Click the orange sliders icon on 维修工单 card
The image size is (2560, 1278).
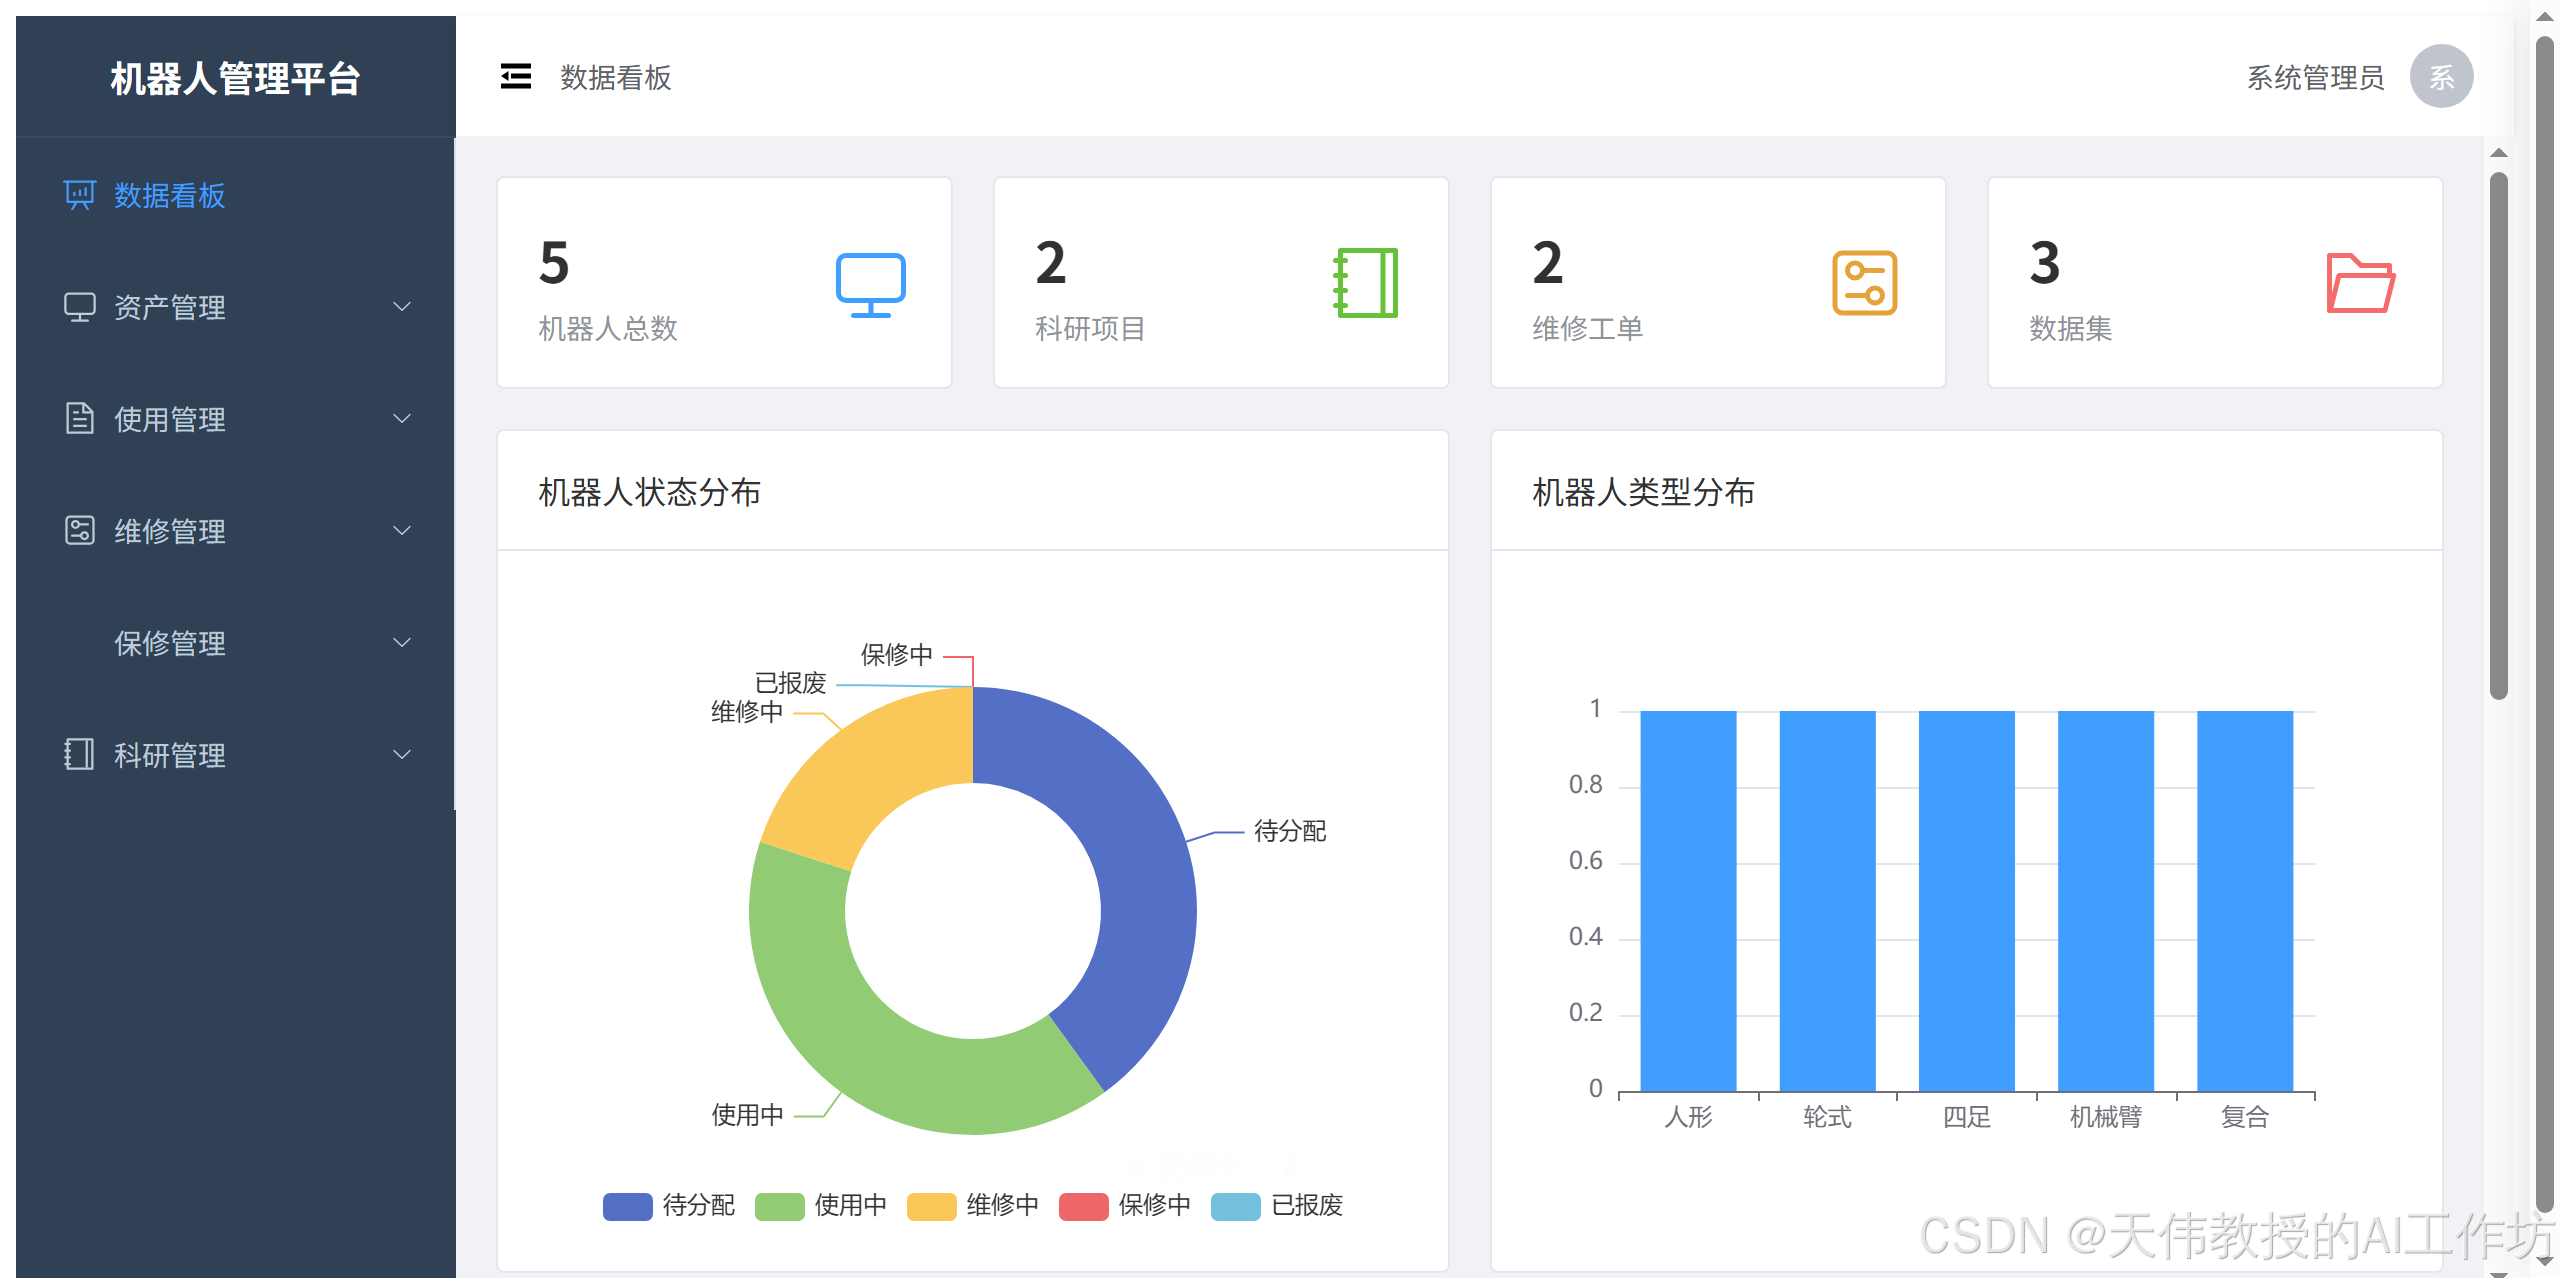(1865, 283)
